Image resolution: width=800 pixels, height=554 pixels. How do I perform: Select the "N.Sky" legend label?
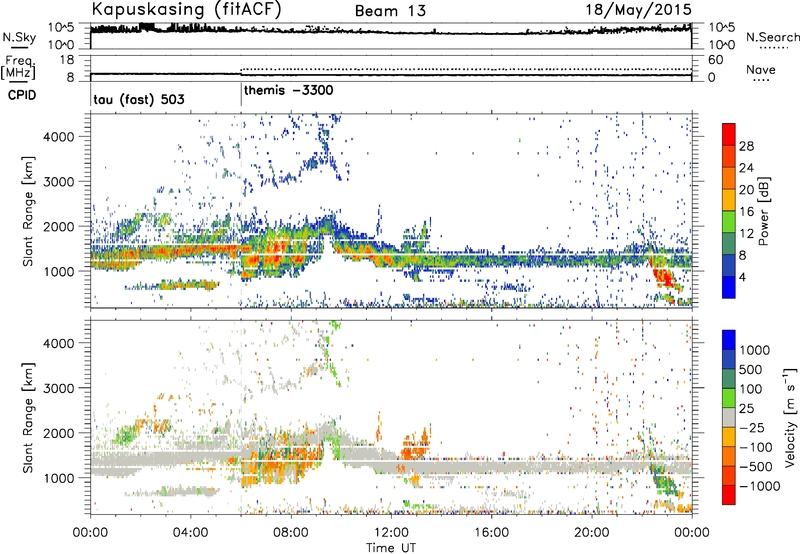pyautogui.click(x=19, y=37)
